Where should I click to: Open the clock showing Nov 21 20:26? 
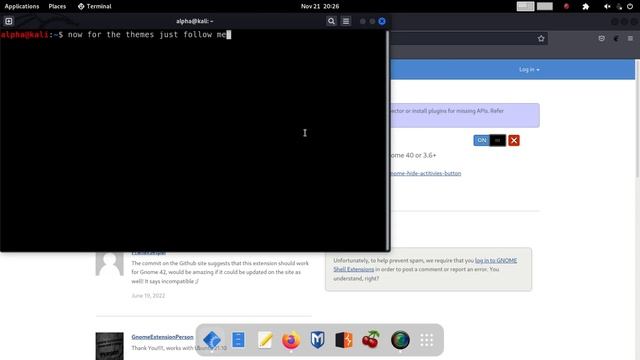pyautogui.click(x=320, y=6)
